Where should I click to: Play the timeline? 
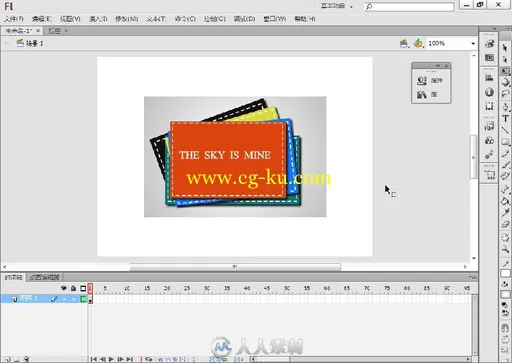[111, 359]
